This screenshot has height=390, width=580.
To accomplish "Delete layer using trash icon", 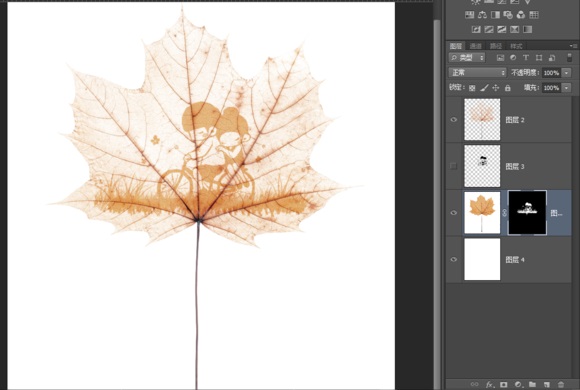I will pos(561,384).
